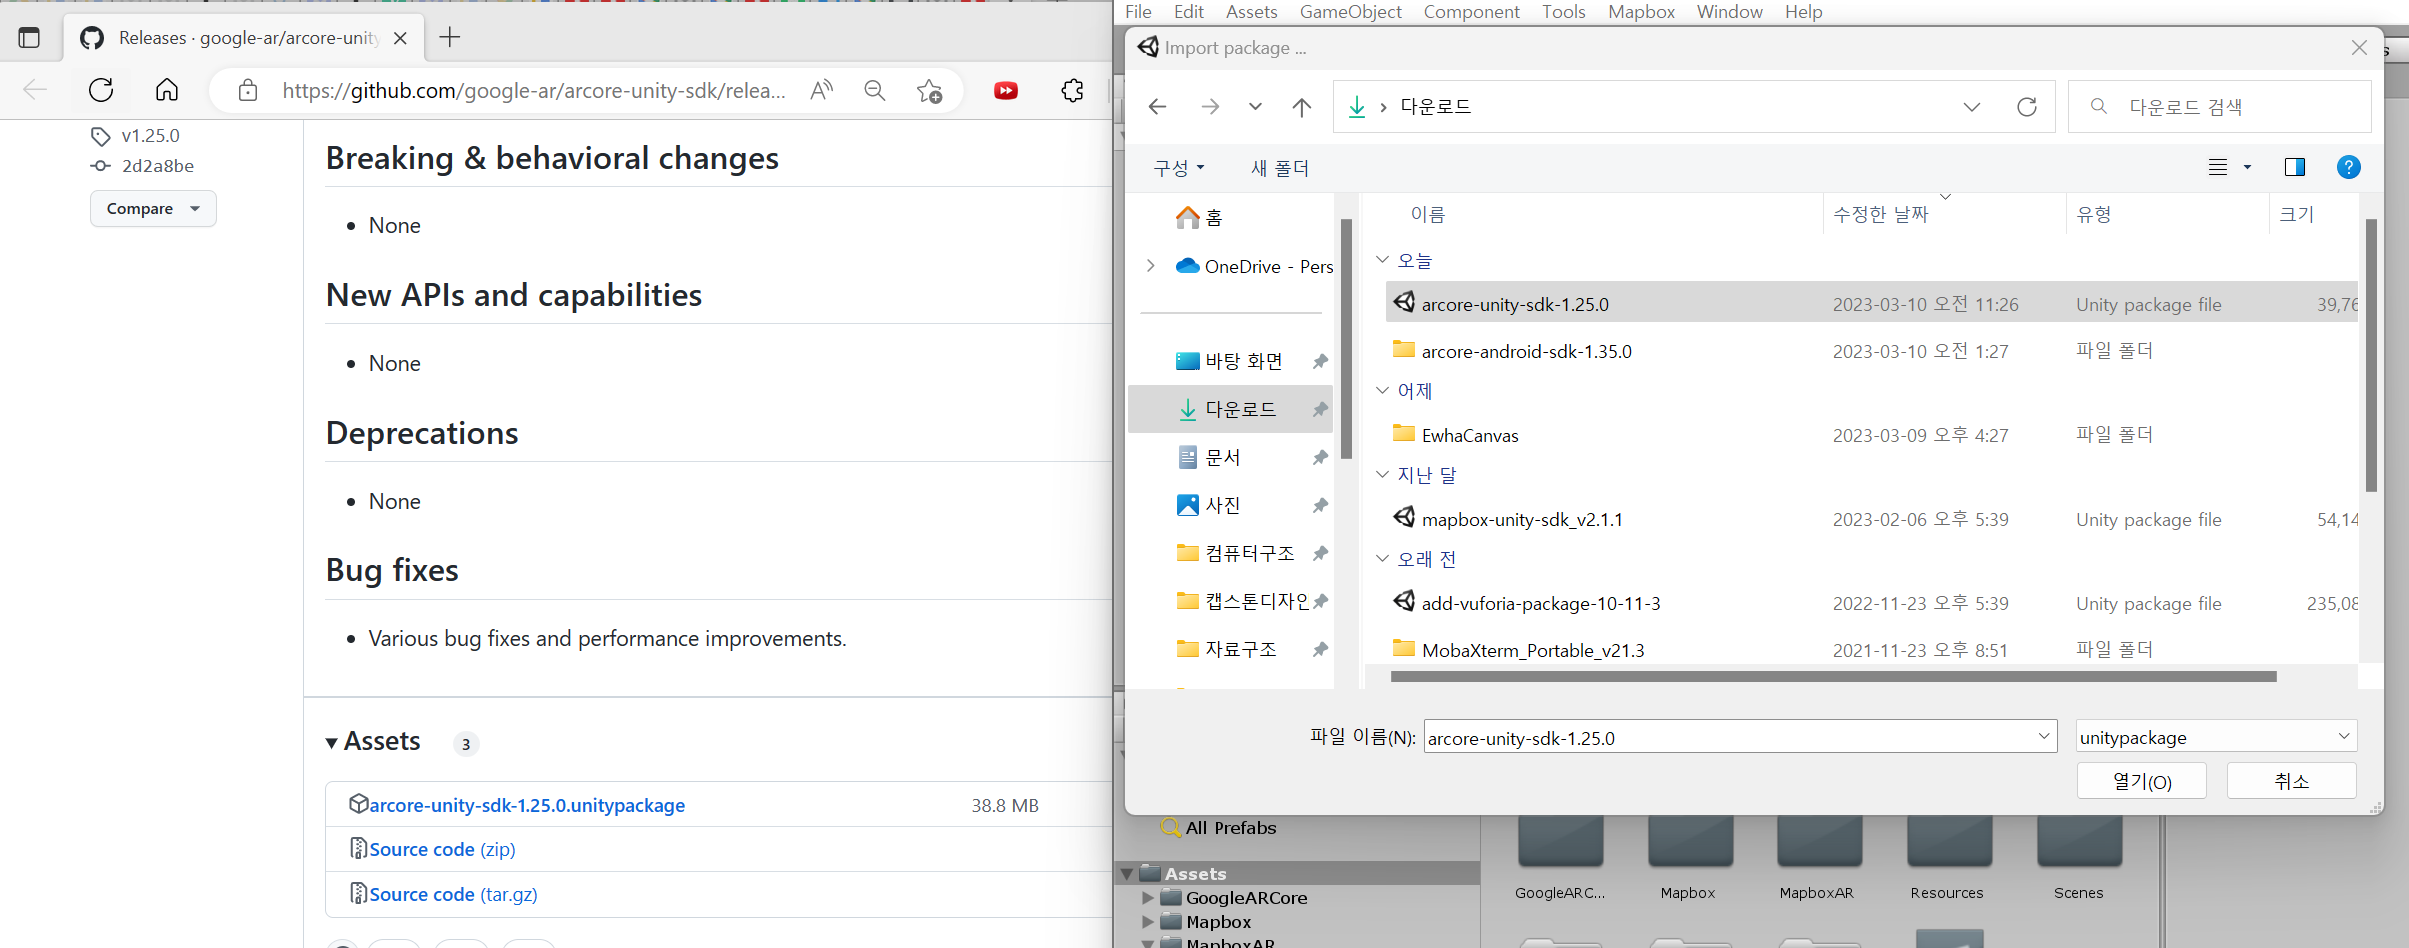Screen dimensions: 2409x948
Task: Open Unity Assets menu
Action: click(1251, 11)
